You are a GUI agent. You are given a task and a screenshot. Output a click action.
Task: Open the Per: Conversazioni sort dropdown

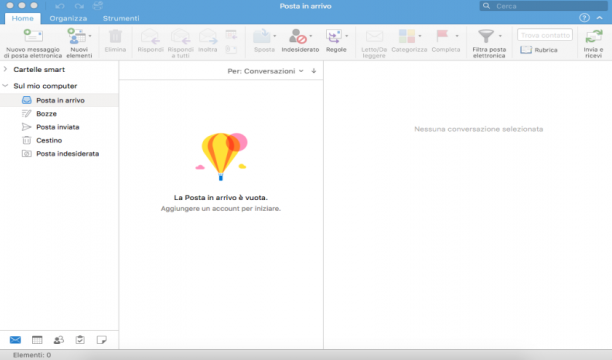[x=265, y=71]
